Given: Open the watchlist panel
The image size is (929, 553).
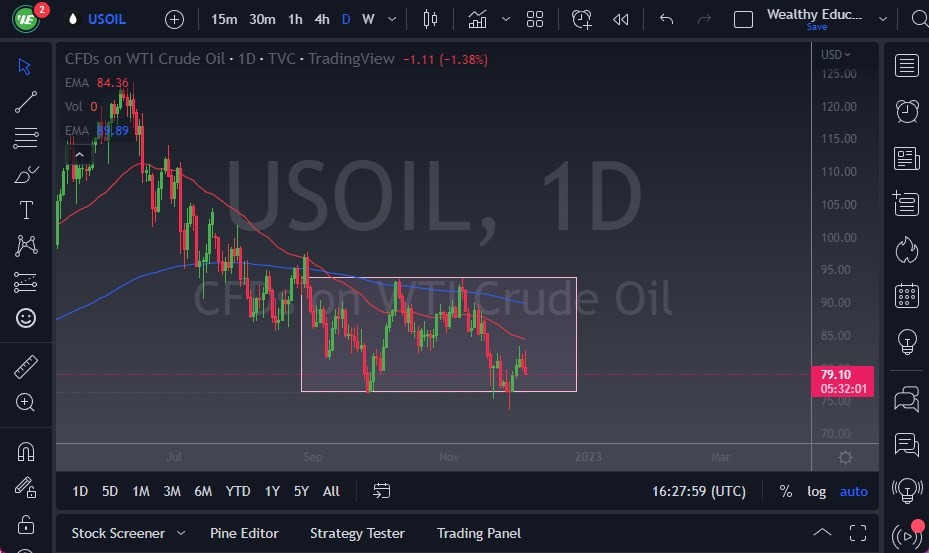Looking at the screenshot, I should pyautogui.click(x=906, y=65).
